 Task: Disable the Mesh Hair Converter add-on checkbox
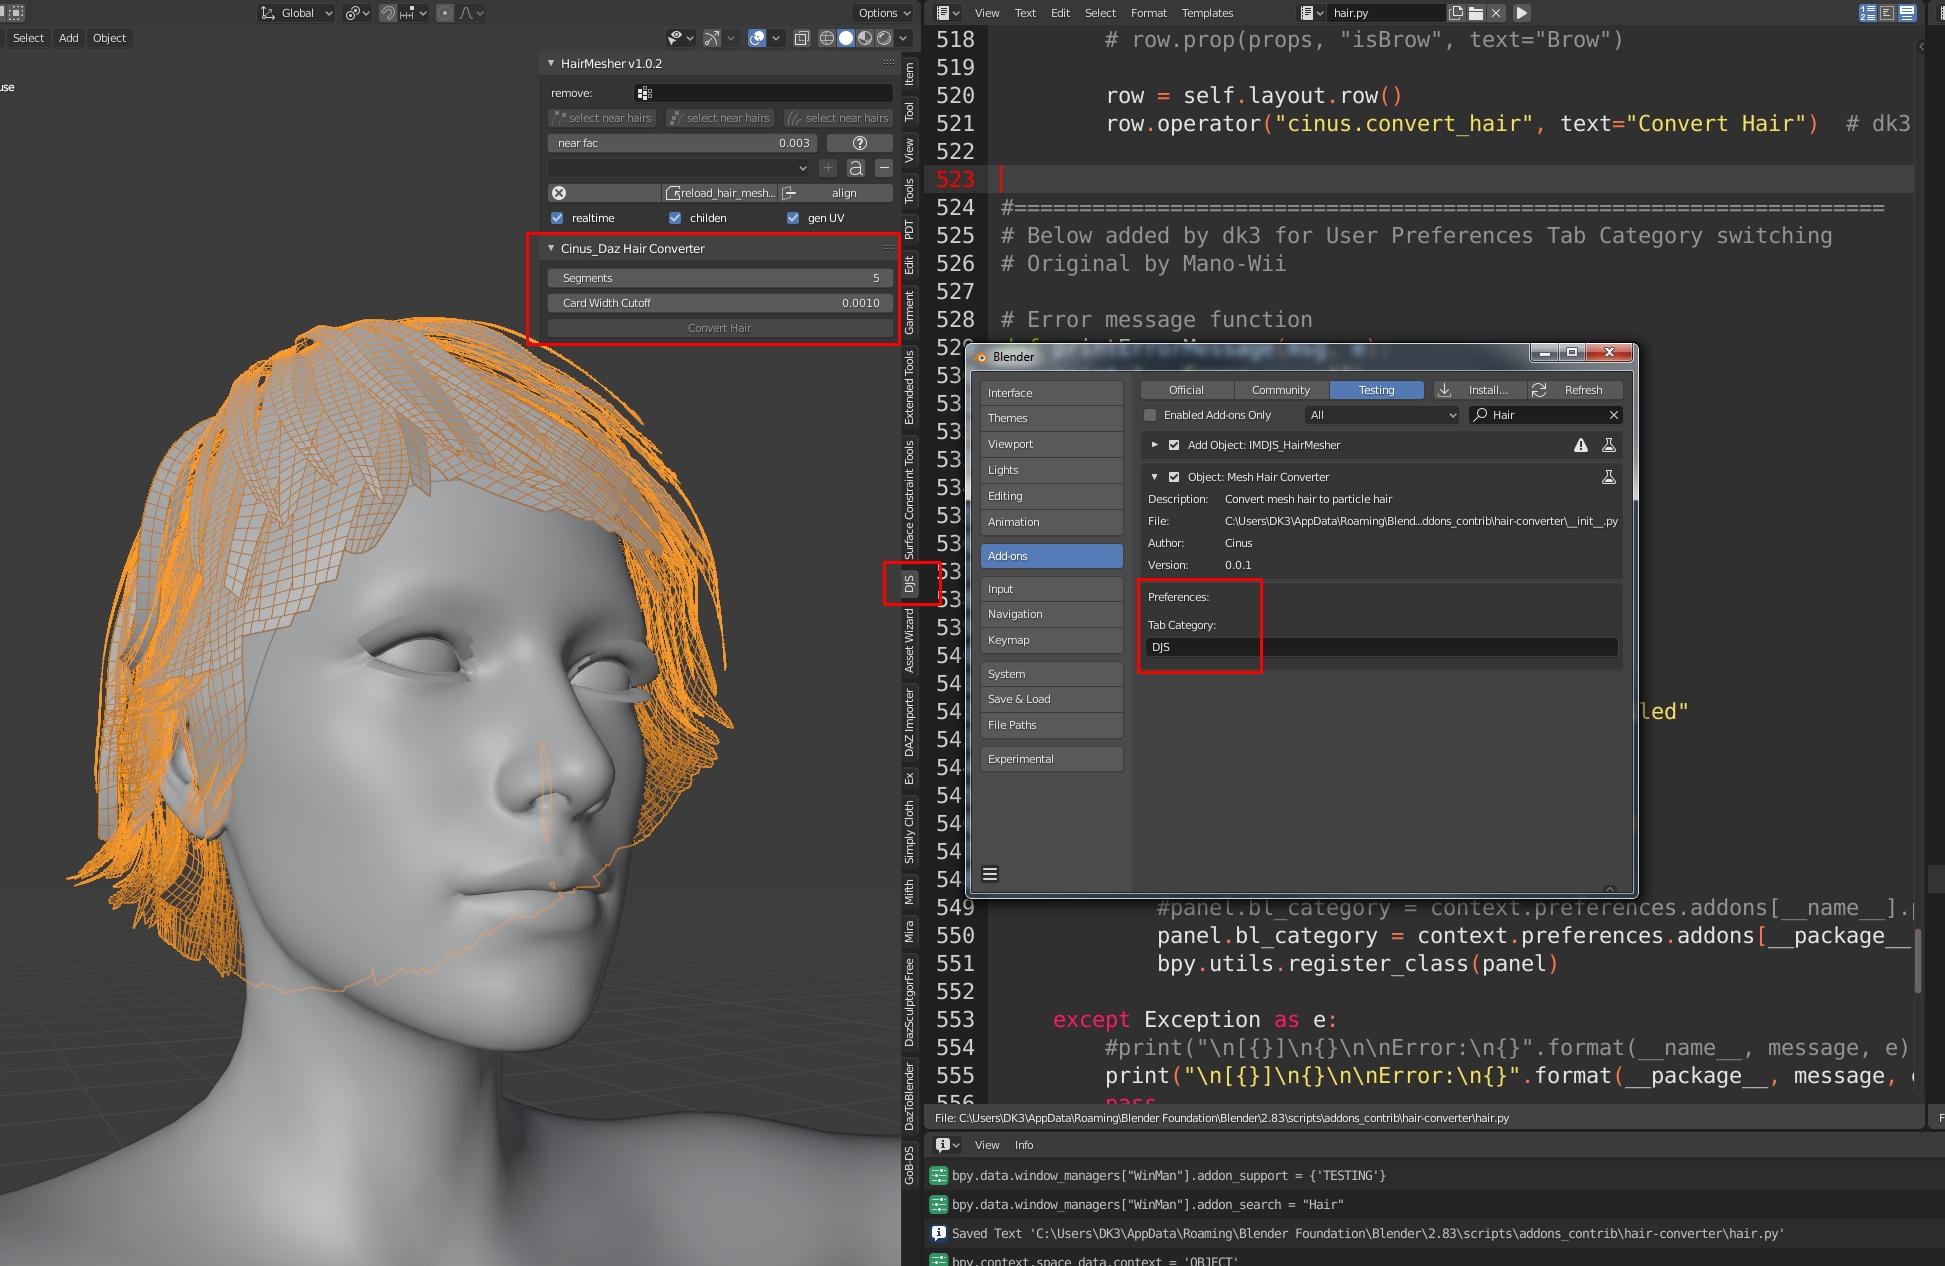pyautogui.click(x=1174, y=477)
